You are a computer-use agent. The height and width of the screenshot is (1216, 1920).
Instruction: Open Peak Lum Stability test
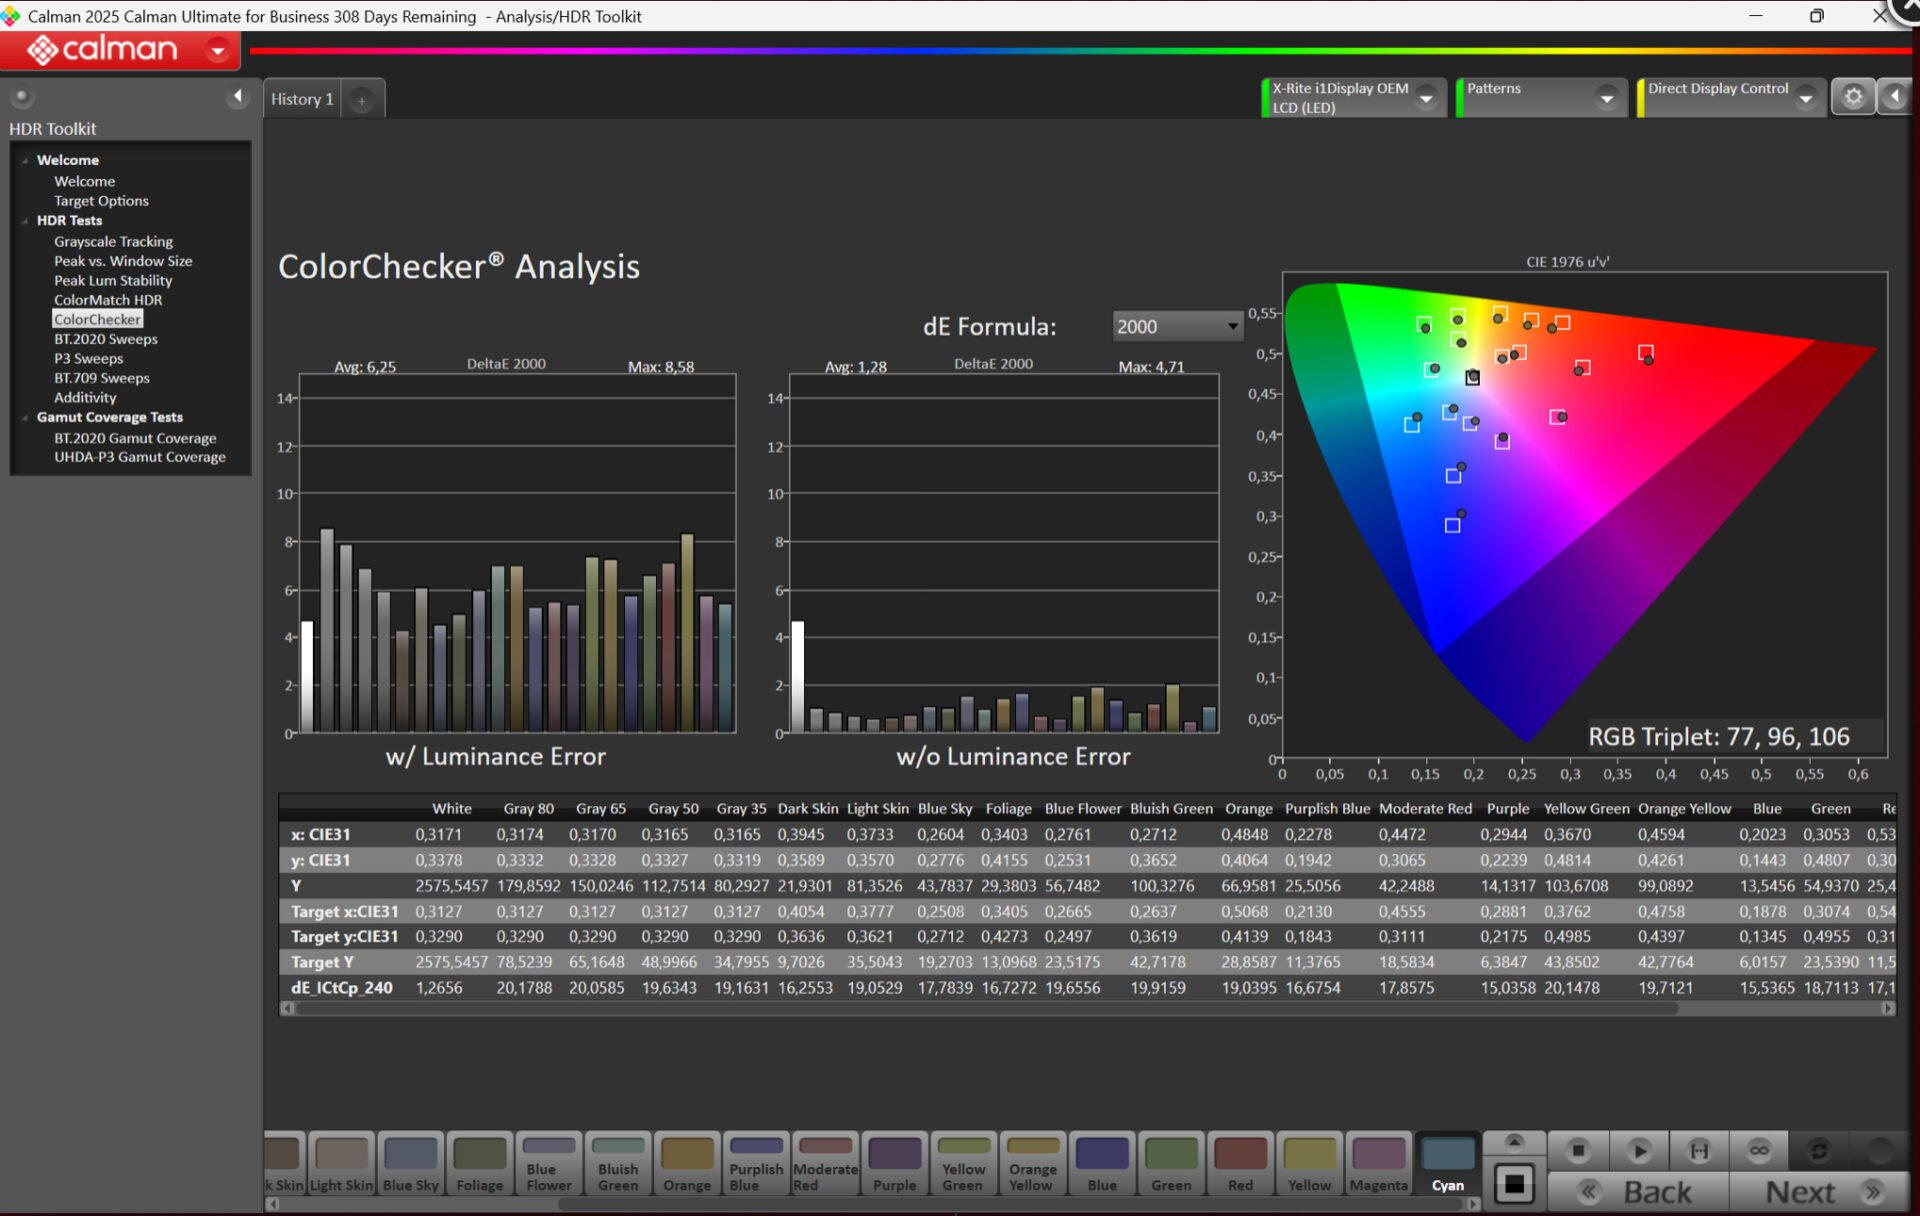point(113,281)
